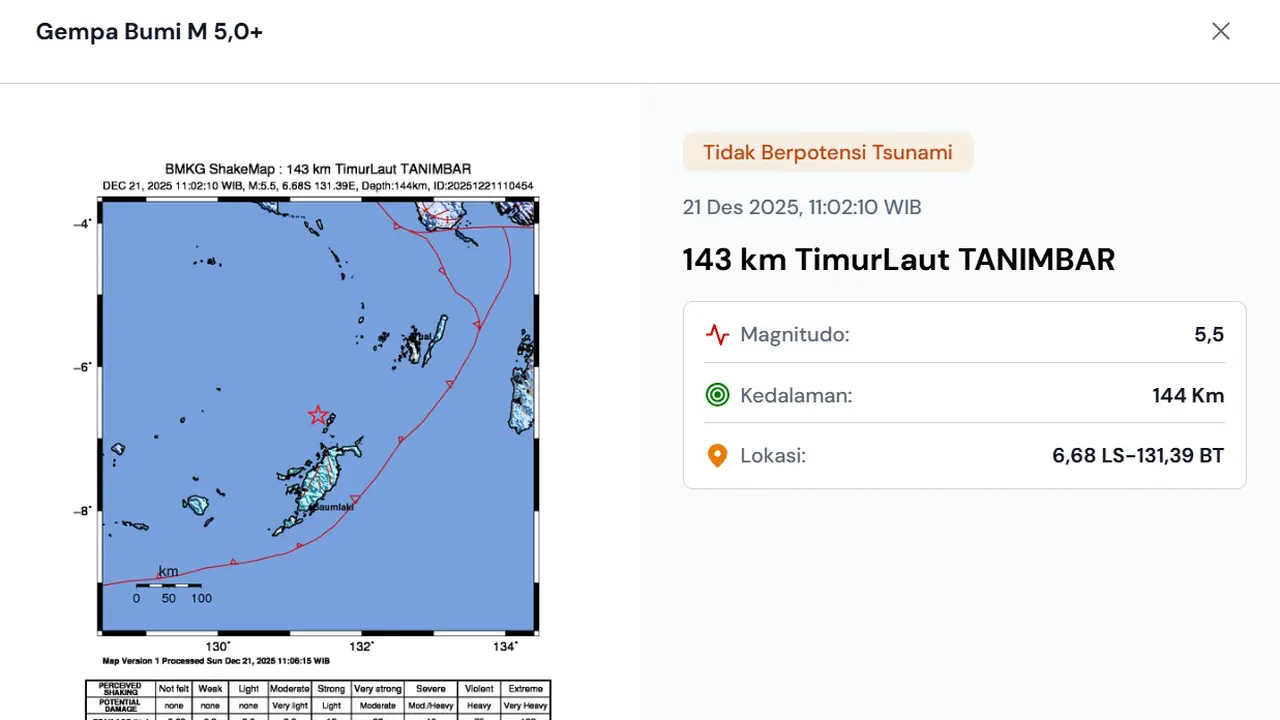Click the Map Version 1 Processed caption

[x=216, y=661]
